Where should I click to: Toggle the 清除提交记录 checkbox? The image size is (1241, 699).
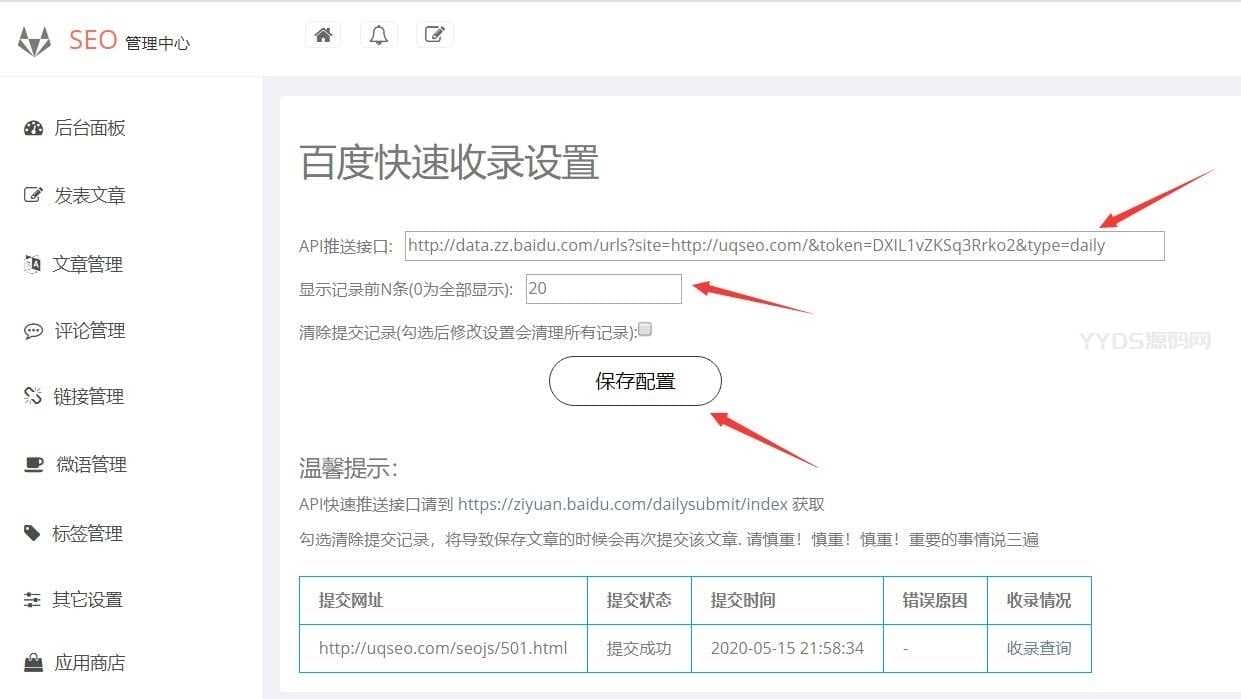tap(645, 329)
